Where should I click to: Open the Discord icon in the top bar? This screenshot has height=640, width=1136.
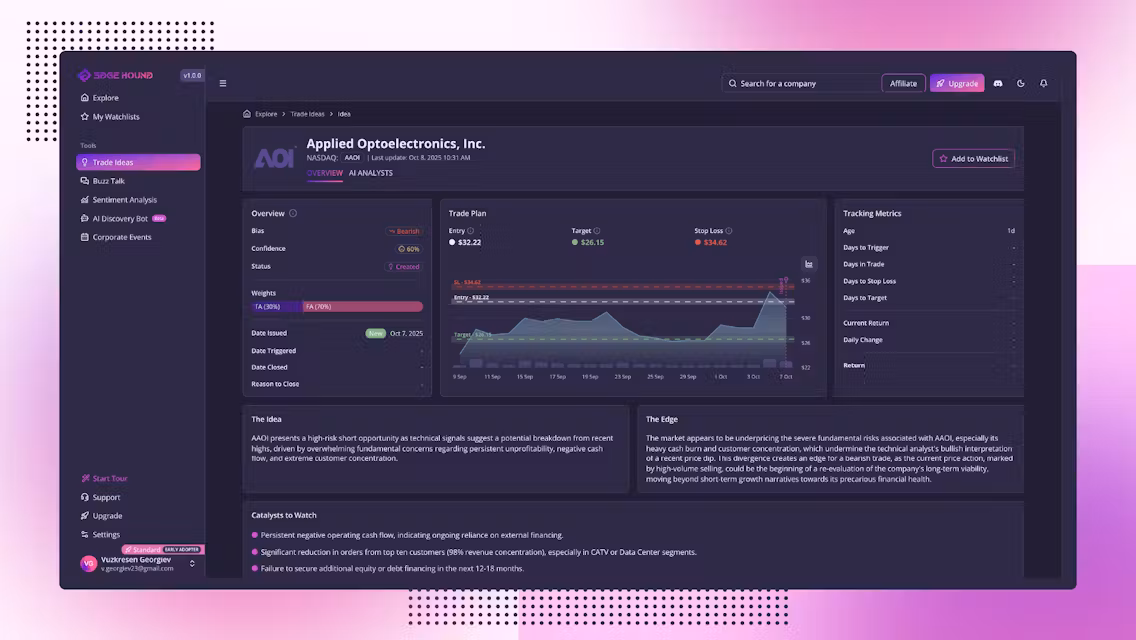point(998,83)
